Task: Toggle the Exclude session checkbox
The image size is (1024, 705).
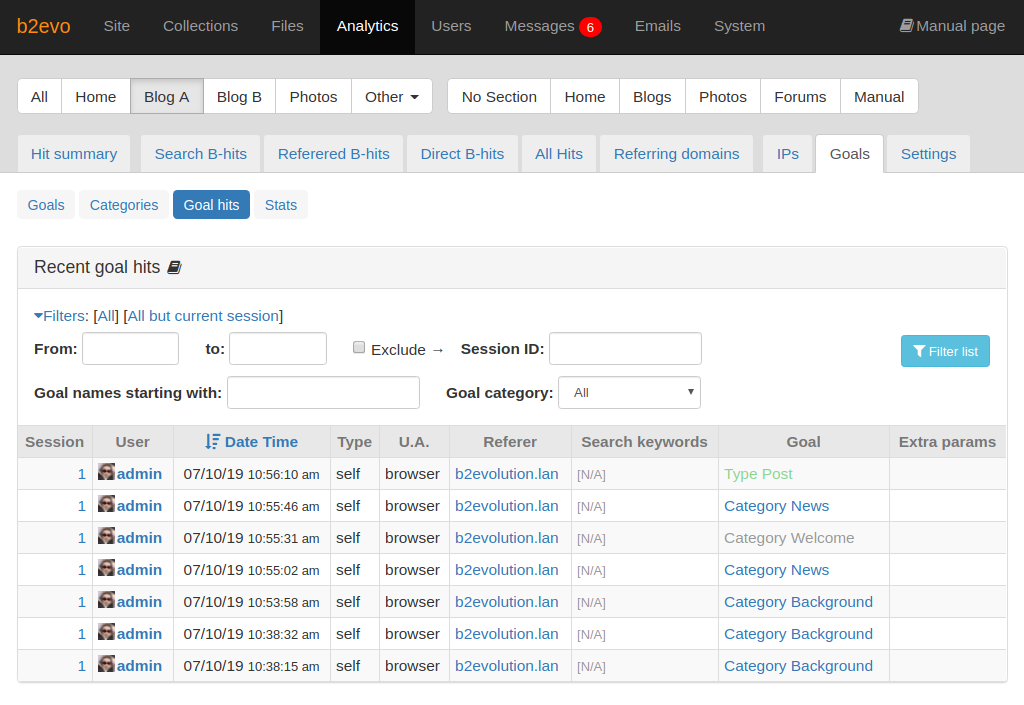Action: [x=359, y=347]
